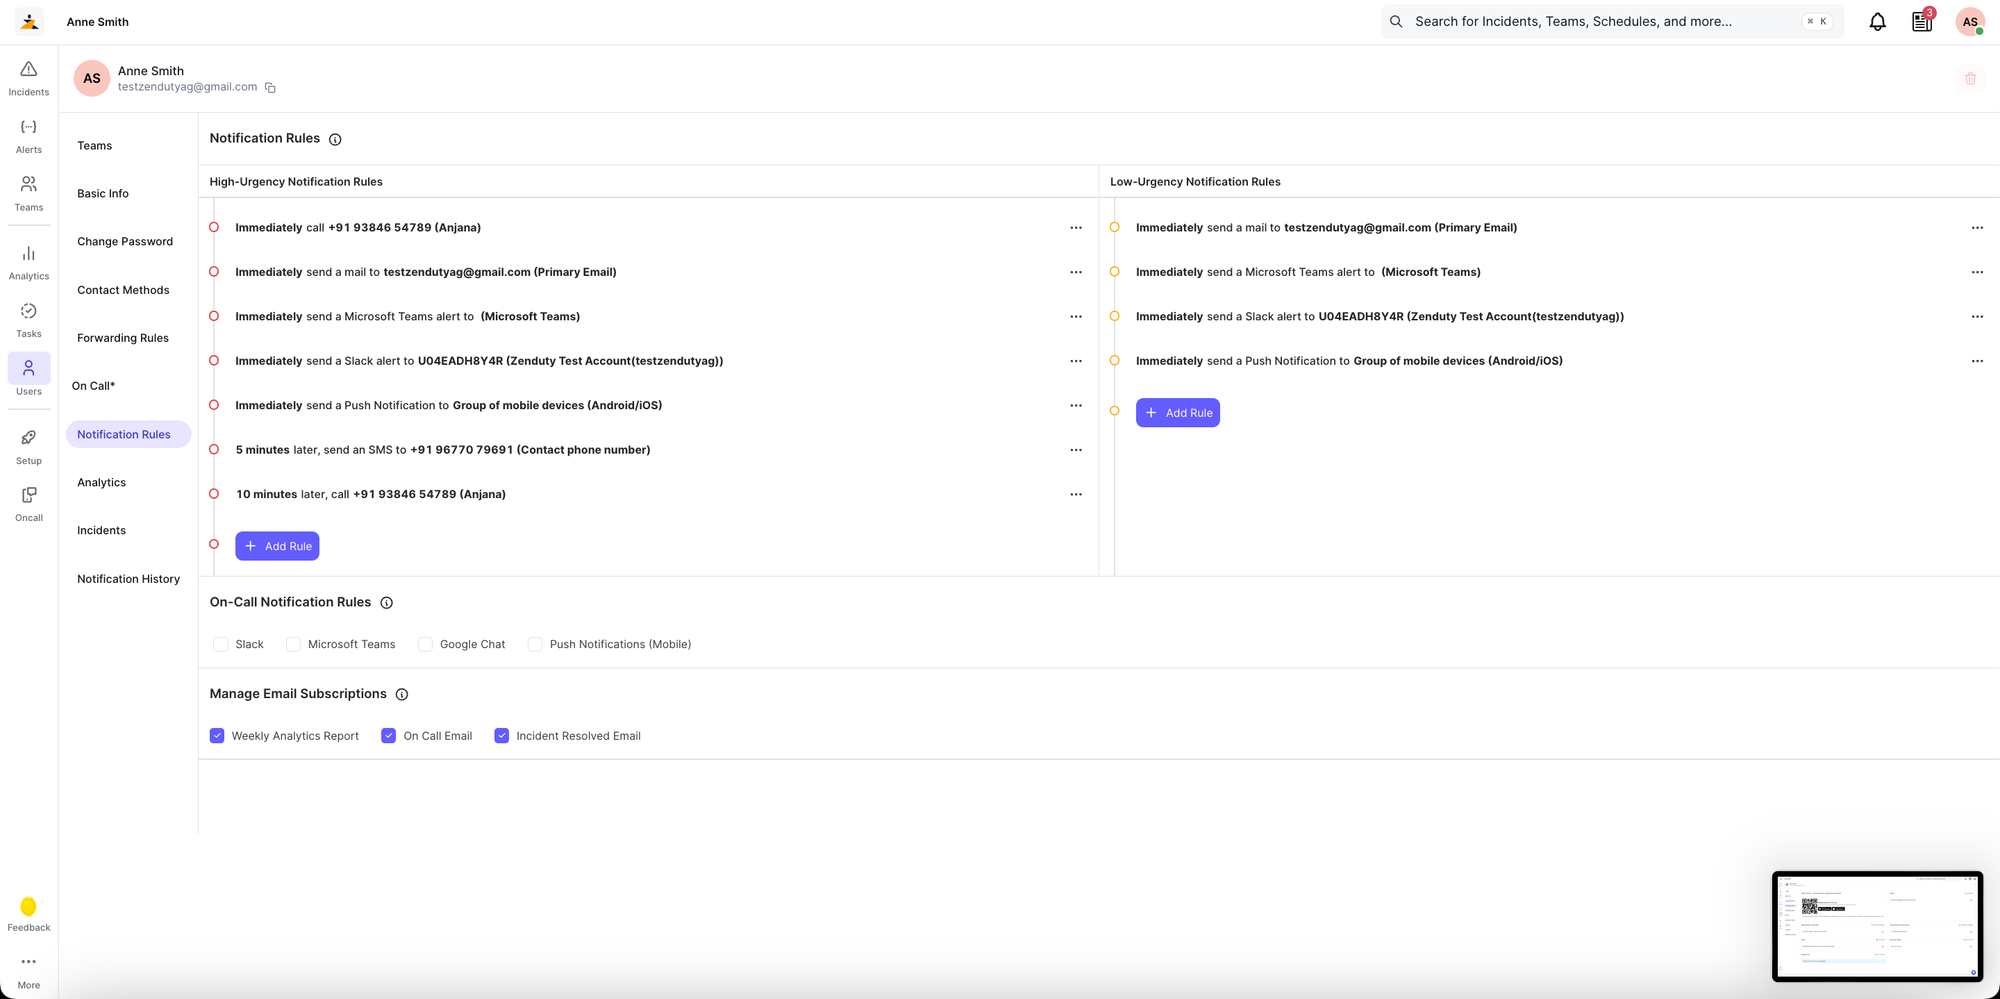This screenshot has height=999, width=2000.
Task: Open options for high-urgency Push Notification rule
Action: pos(1076,405)
